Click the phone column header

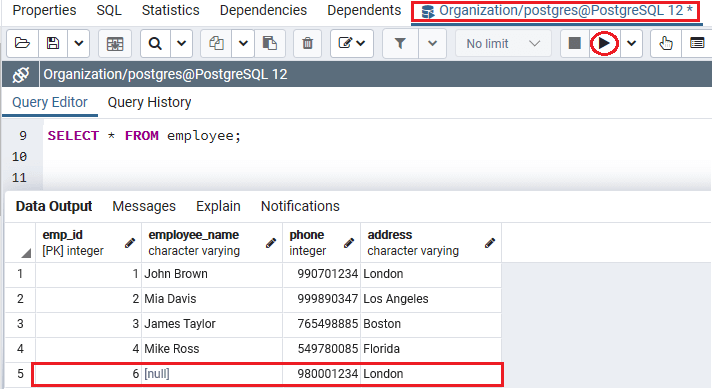pyautogui.click(x=321, y=242)
